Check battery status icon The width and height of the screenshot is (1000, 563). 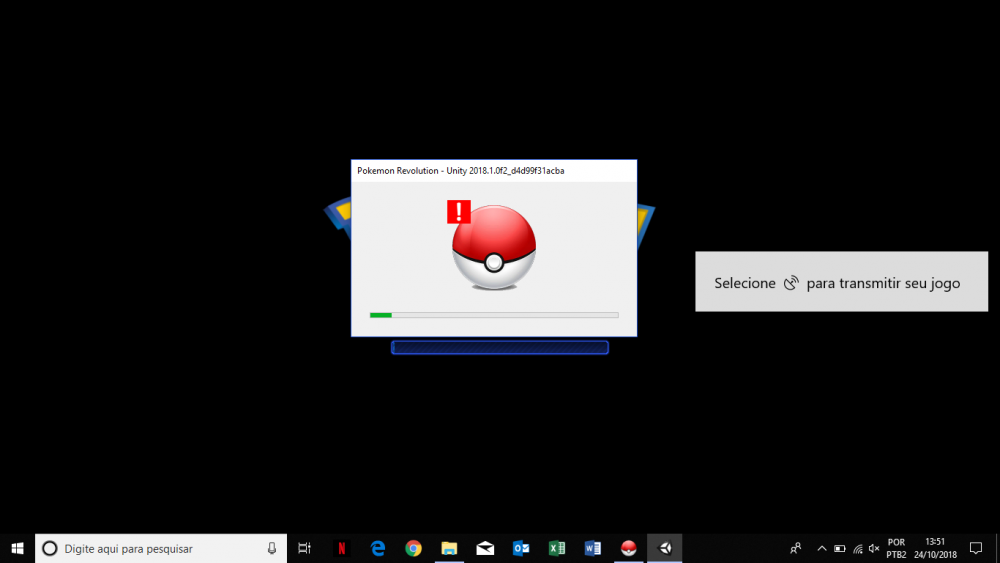[839, 548]
